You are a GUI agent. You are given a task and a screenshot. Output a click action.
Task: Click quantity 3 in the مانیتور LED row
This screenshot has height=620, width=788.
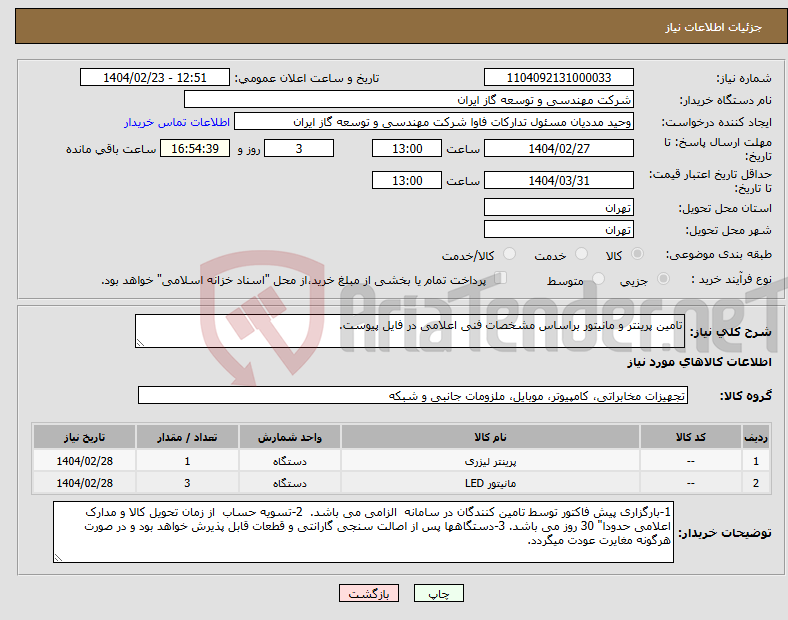[x=187, y=483]
